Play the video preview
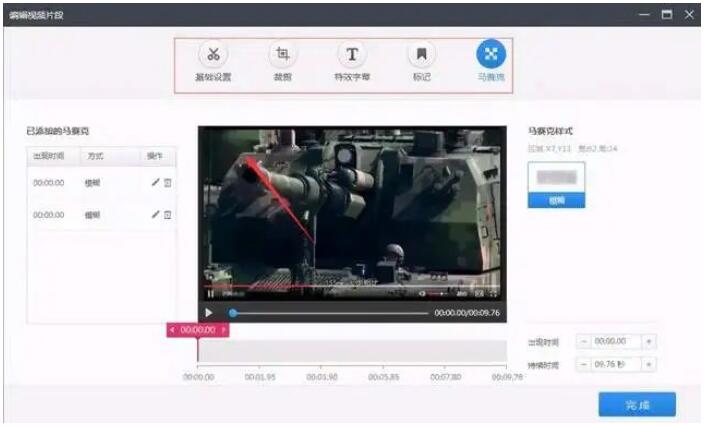 (209, 313)
